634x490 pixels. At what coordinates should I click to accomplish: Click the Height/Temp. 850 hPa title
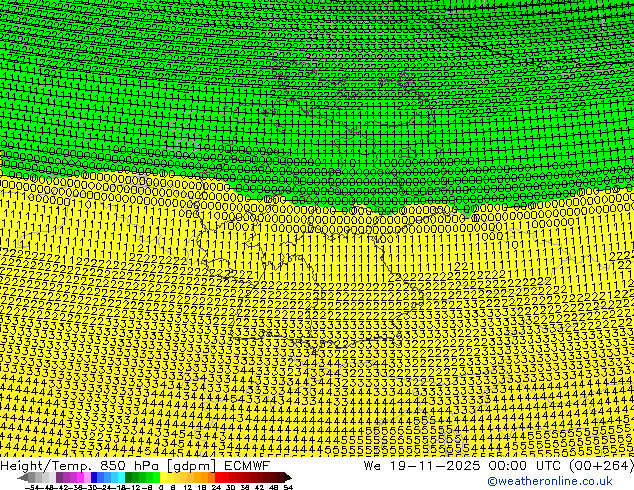click(x=81, y=466)
